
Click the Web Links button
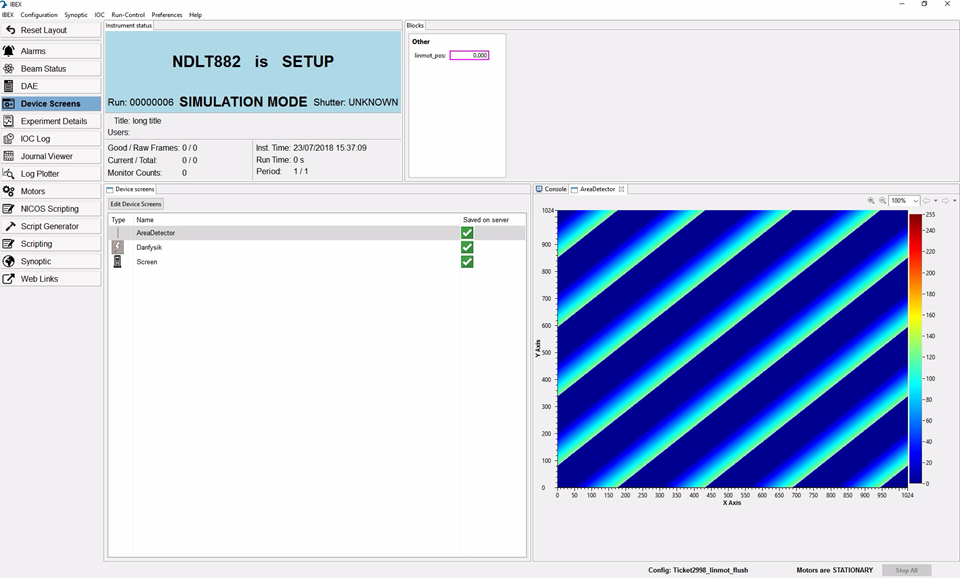click(51, 279)
